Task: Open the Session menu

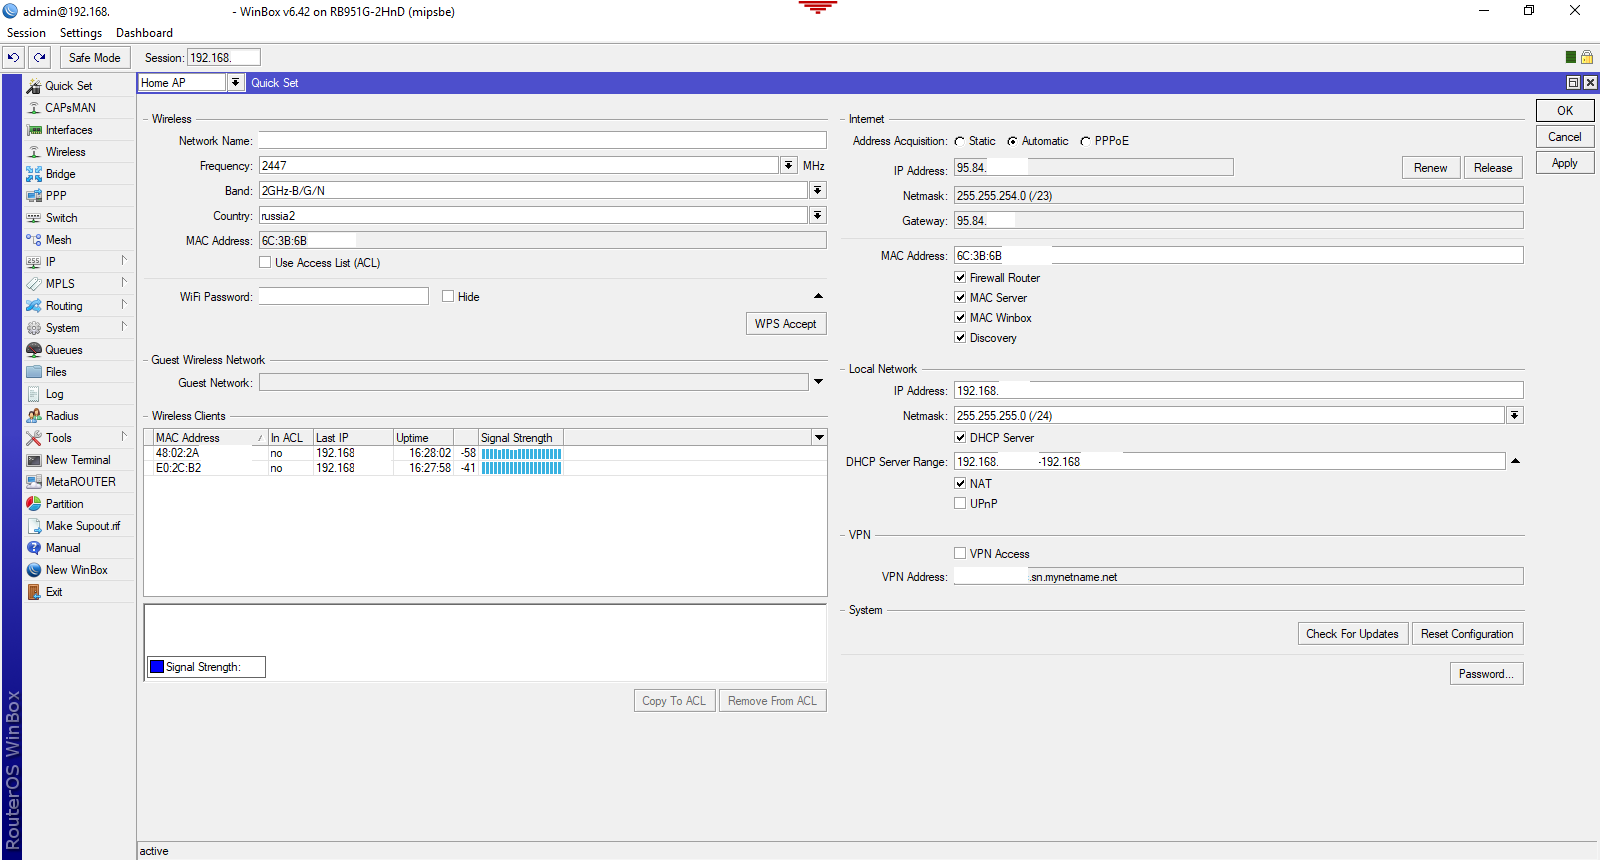Action: (x=26, y=33)
